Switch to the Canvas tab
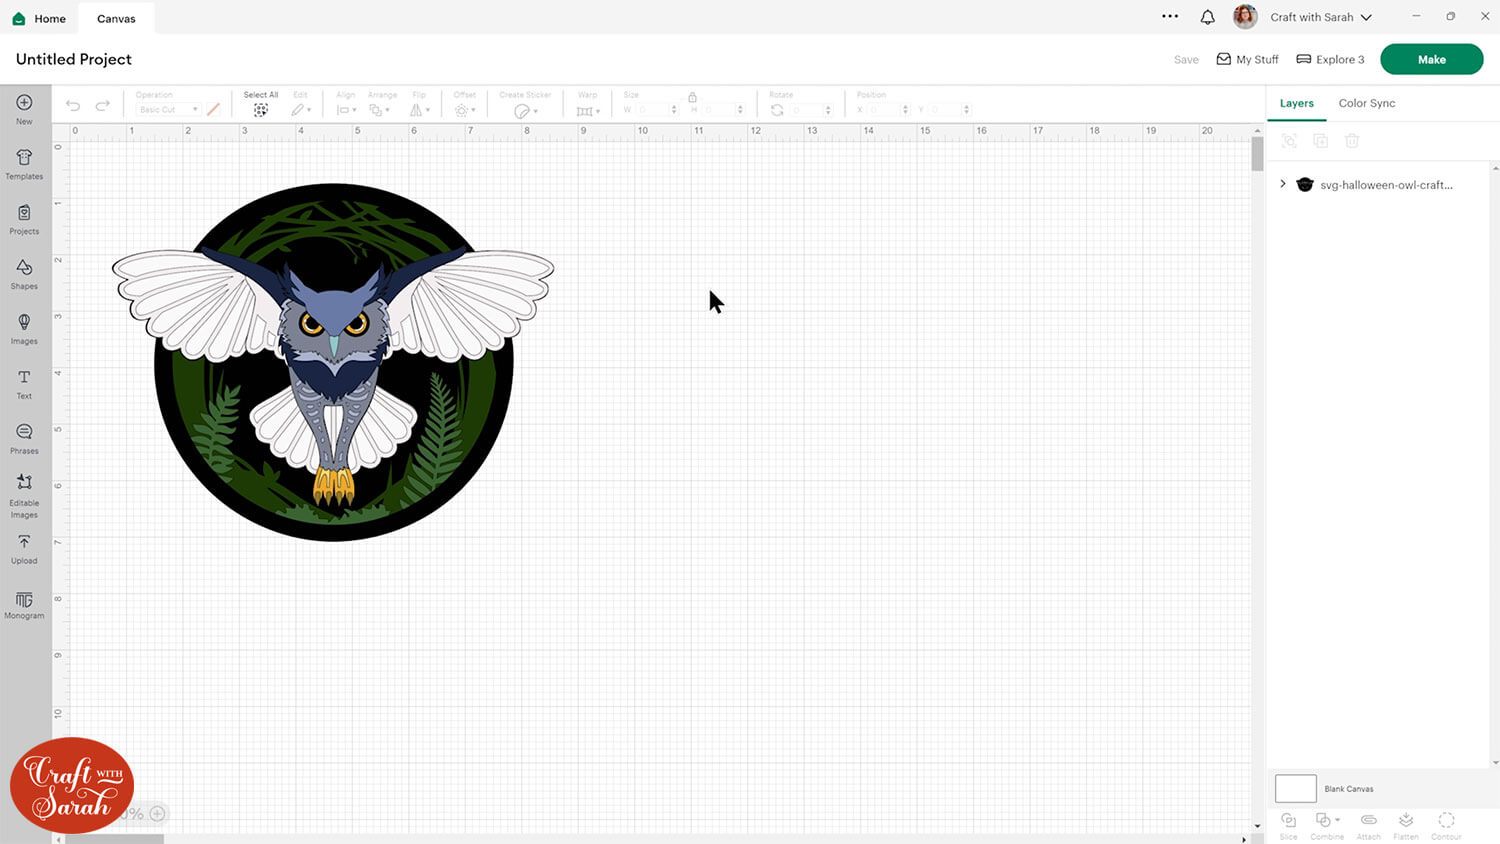The height and width of the screenshot is (844, 1500). point(116,18)
